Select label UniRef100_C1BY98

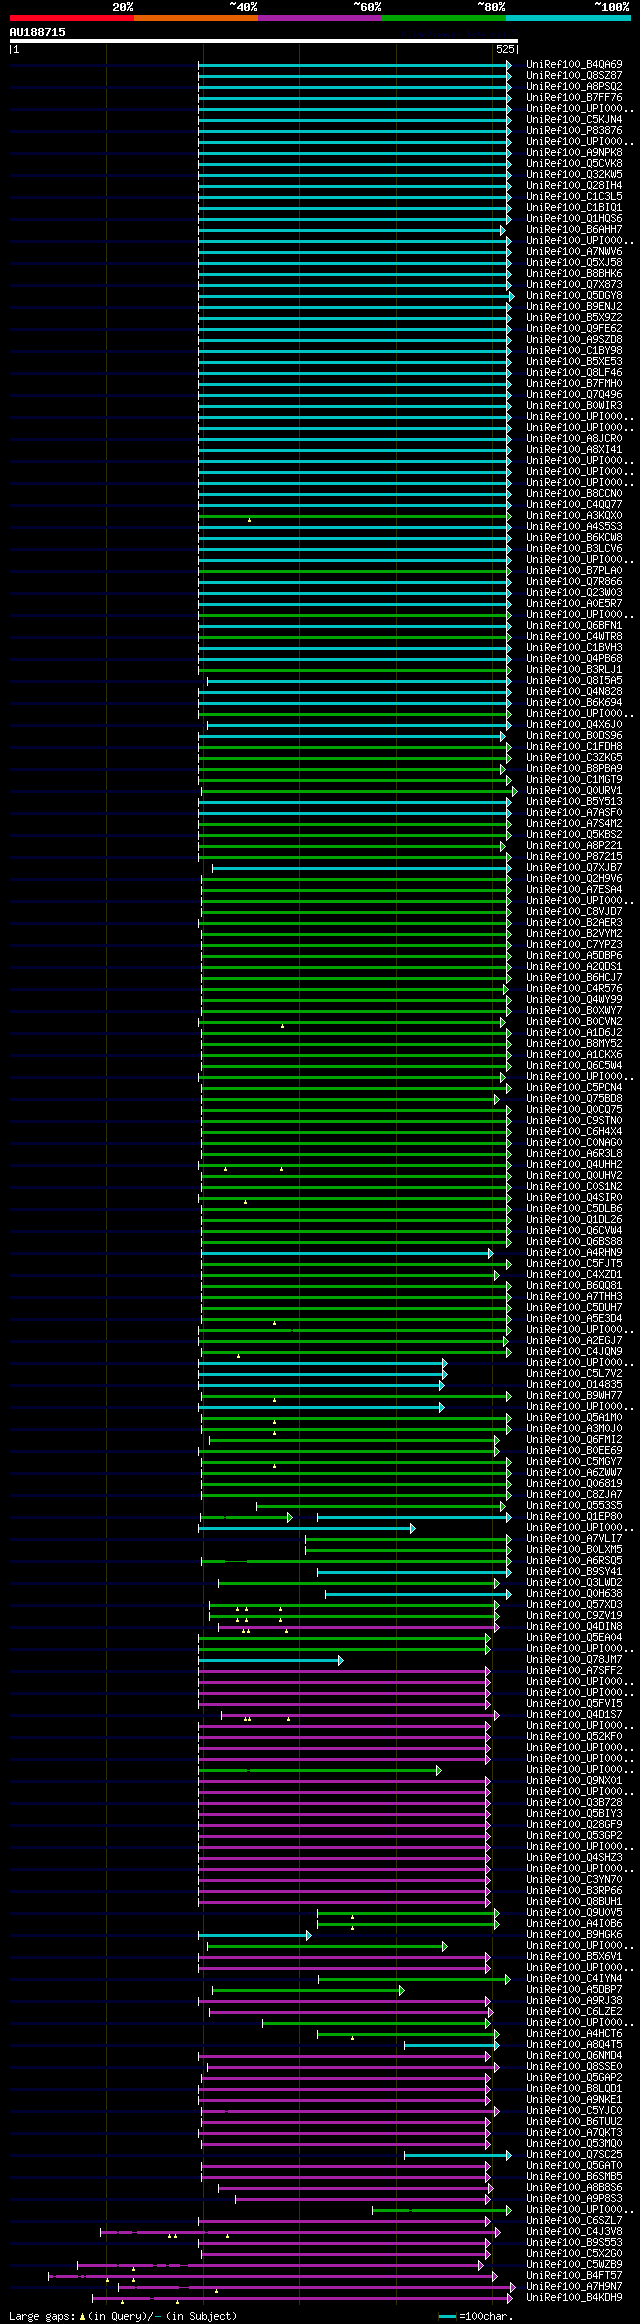[574, 351]
